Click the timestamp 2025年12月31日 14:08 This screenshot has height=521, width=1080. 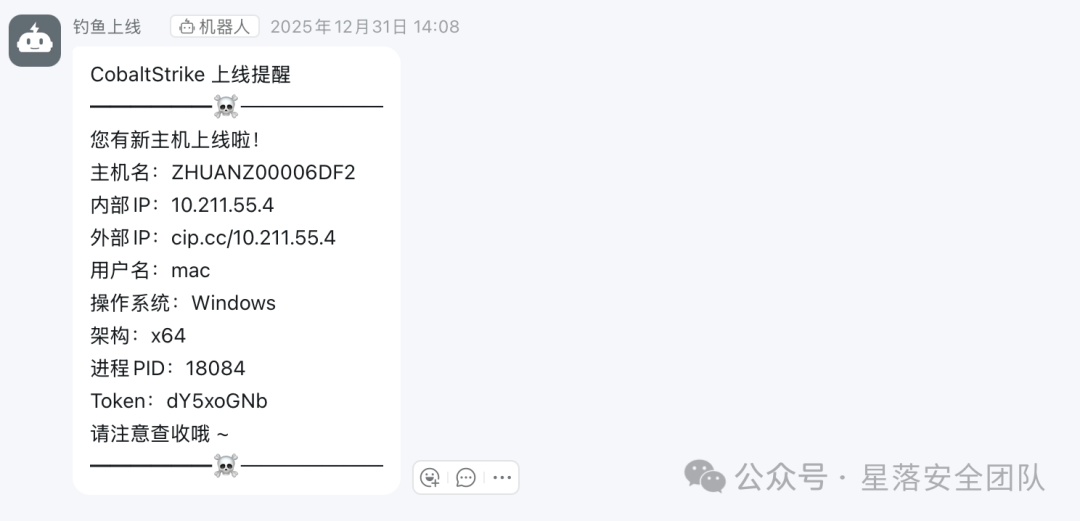[364, 27]
